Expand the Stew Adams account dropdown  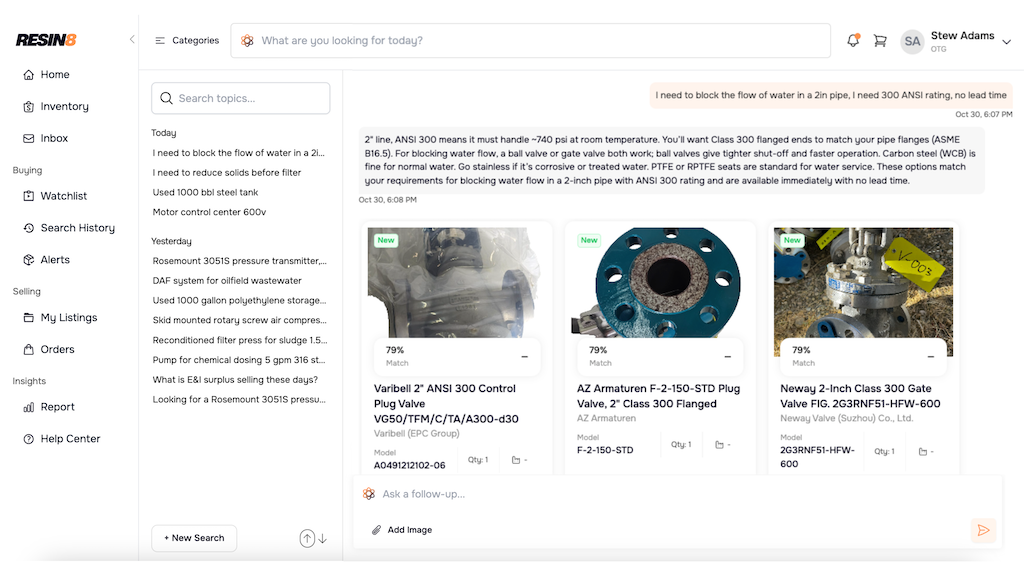coord(1006,41)
